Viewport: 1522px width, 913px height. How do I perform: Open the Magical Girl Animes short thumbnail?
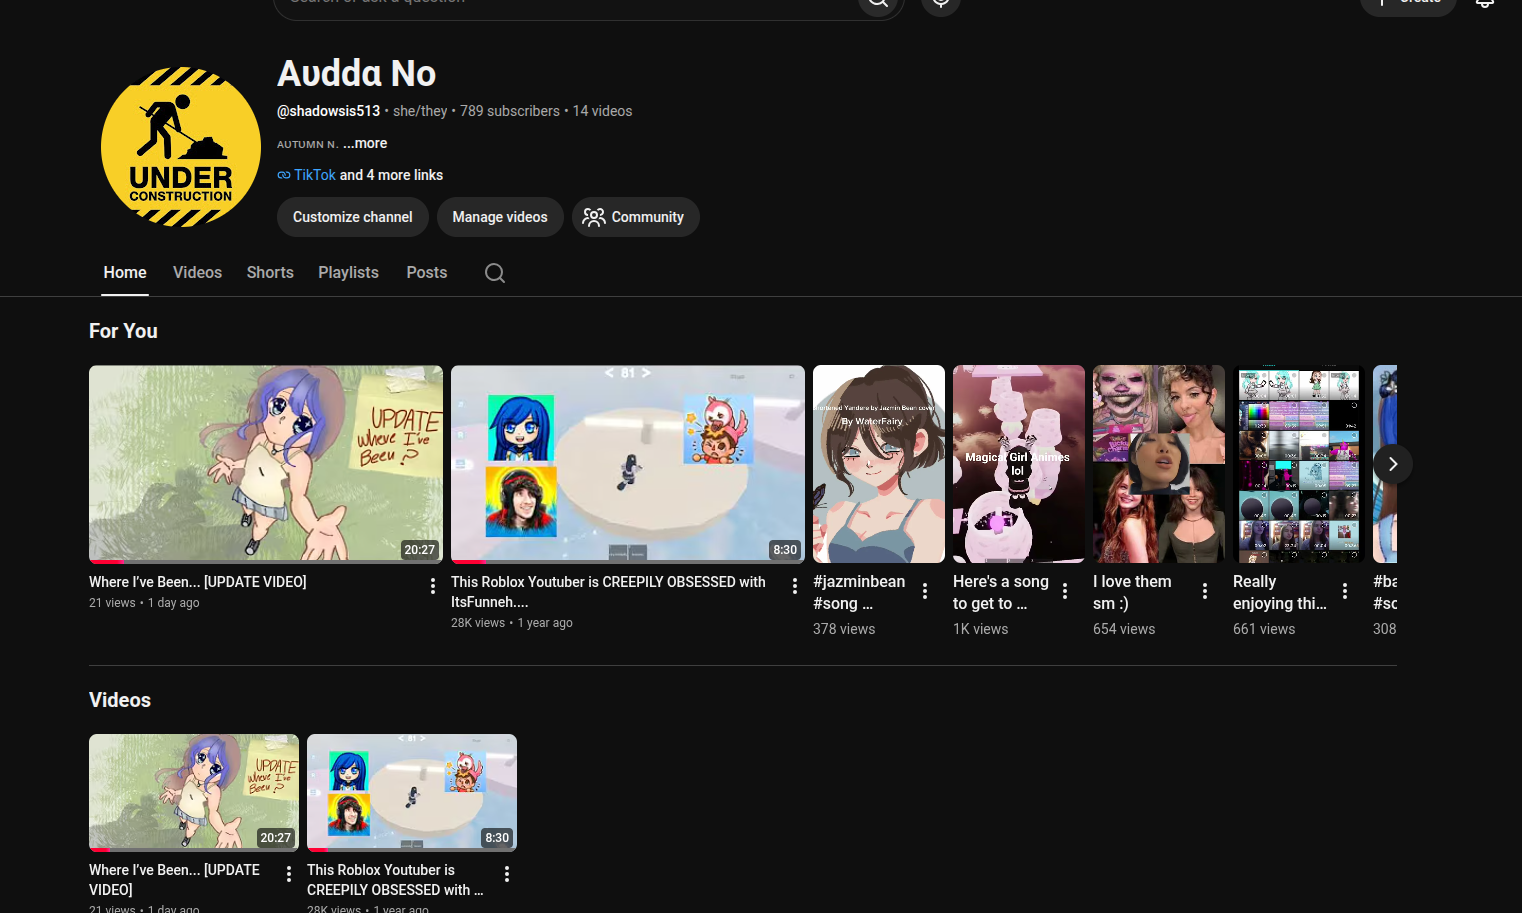click(1019, 464)
